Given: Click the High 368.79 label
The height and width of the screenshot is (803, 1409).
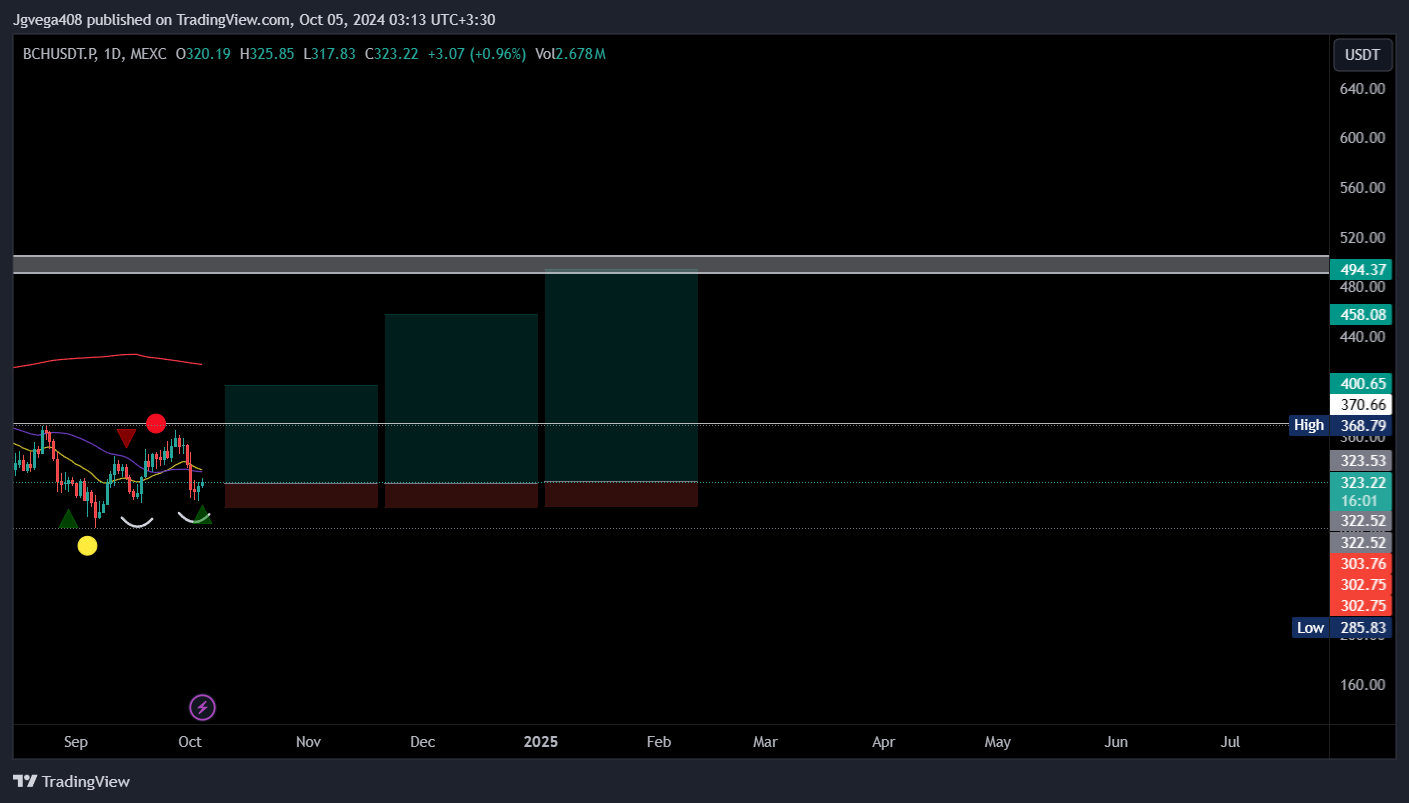Looking at the screenshot, I should pyautogui.click(x=1341, y=425).
